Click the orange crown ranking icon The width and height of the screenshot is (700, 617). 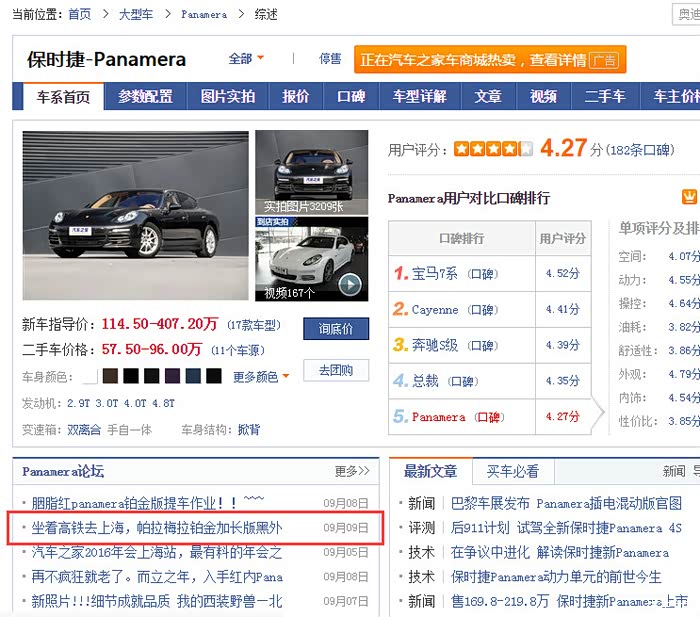(x=689, y=197)
